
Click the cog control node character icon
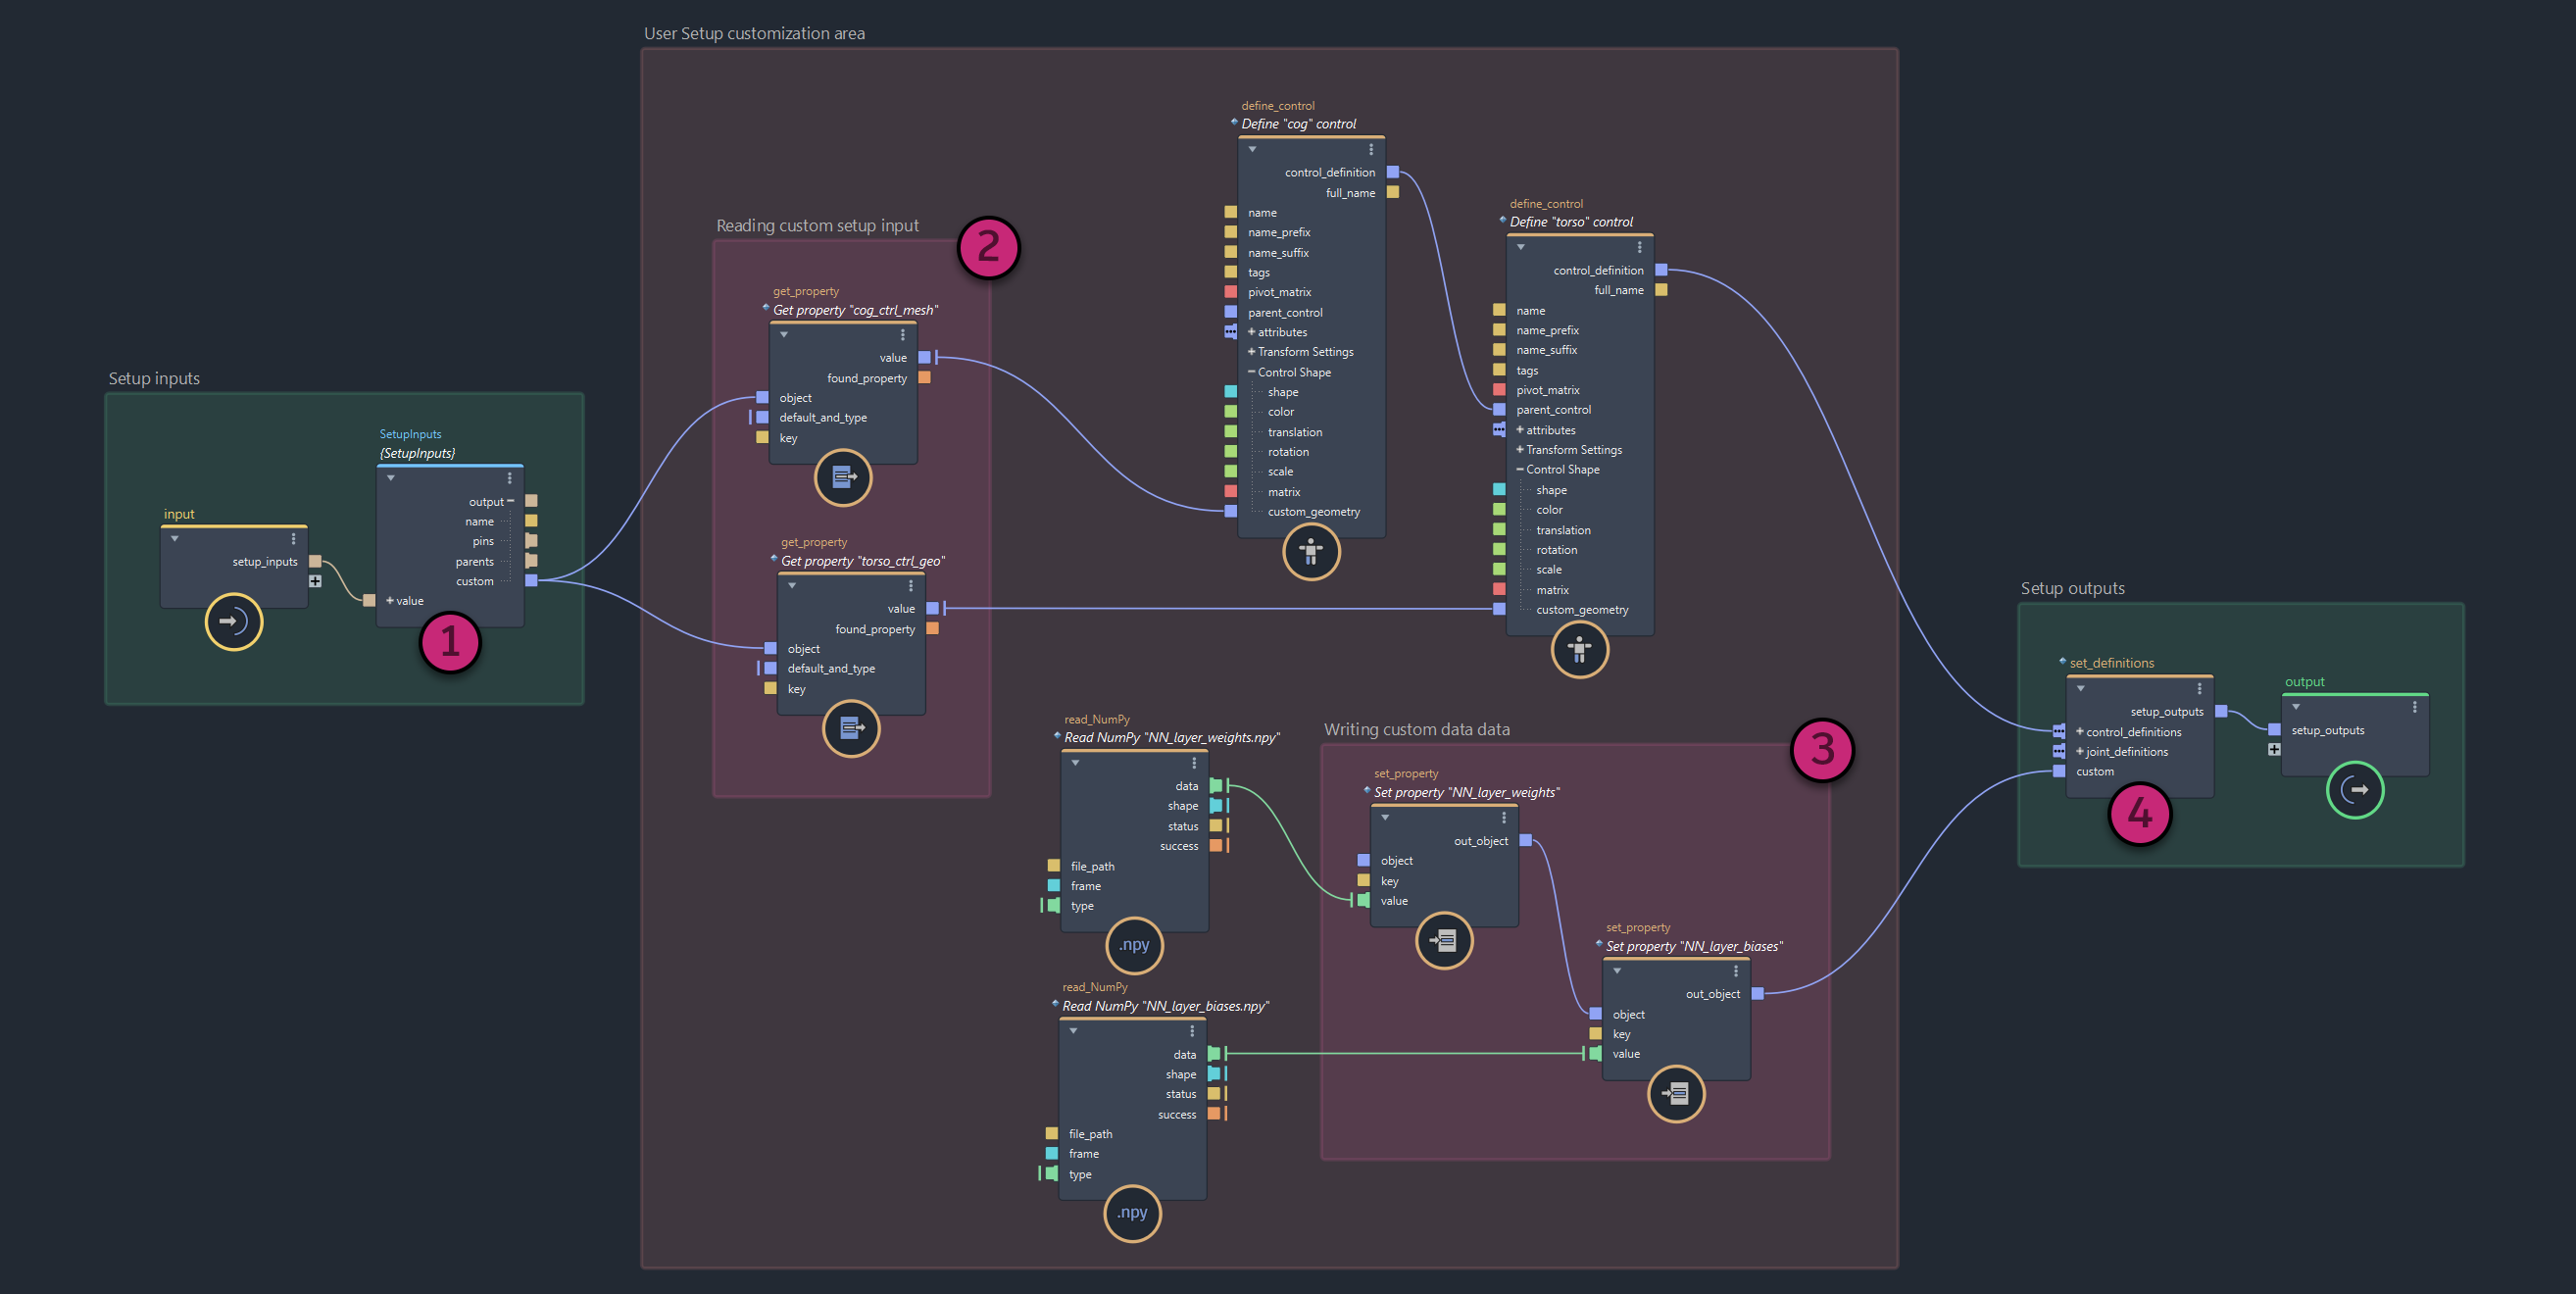pos(1310,552)
